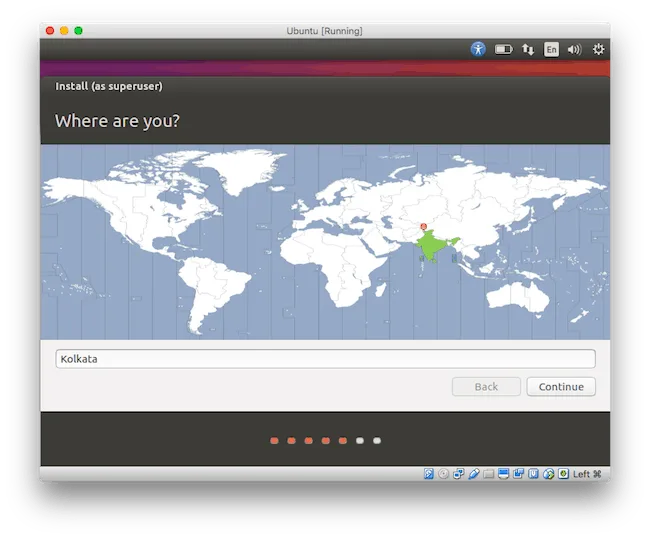Click the battery indicator icon

(503, 49)
